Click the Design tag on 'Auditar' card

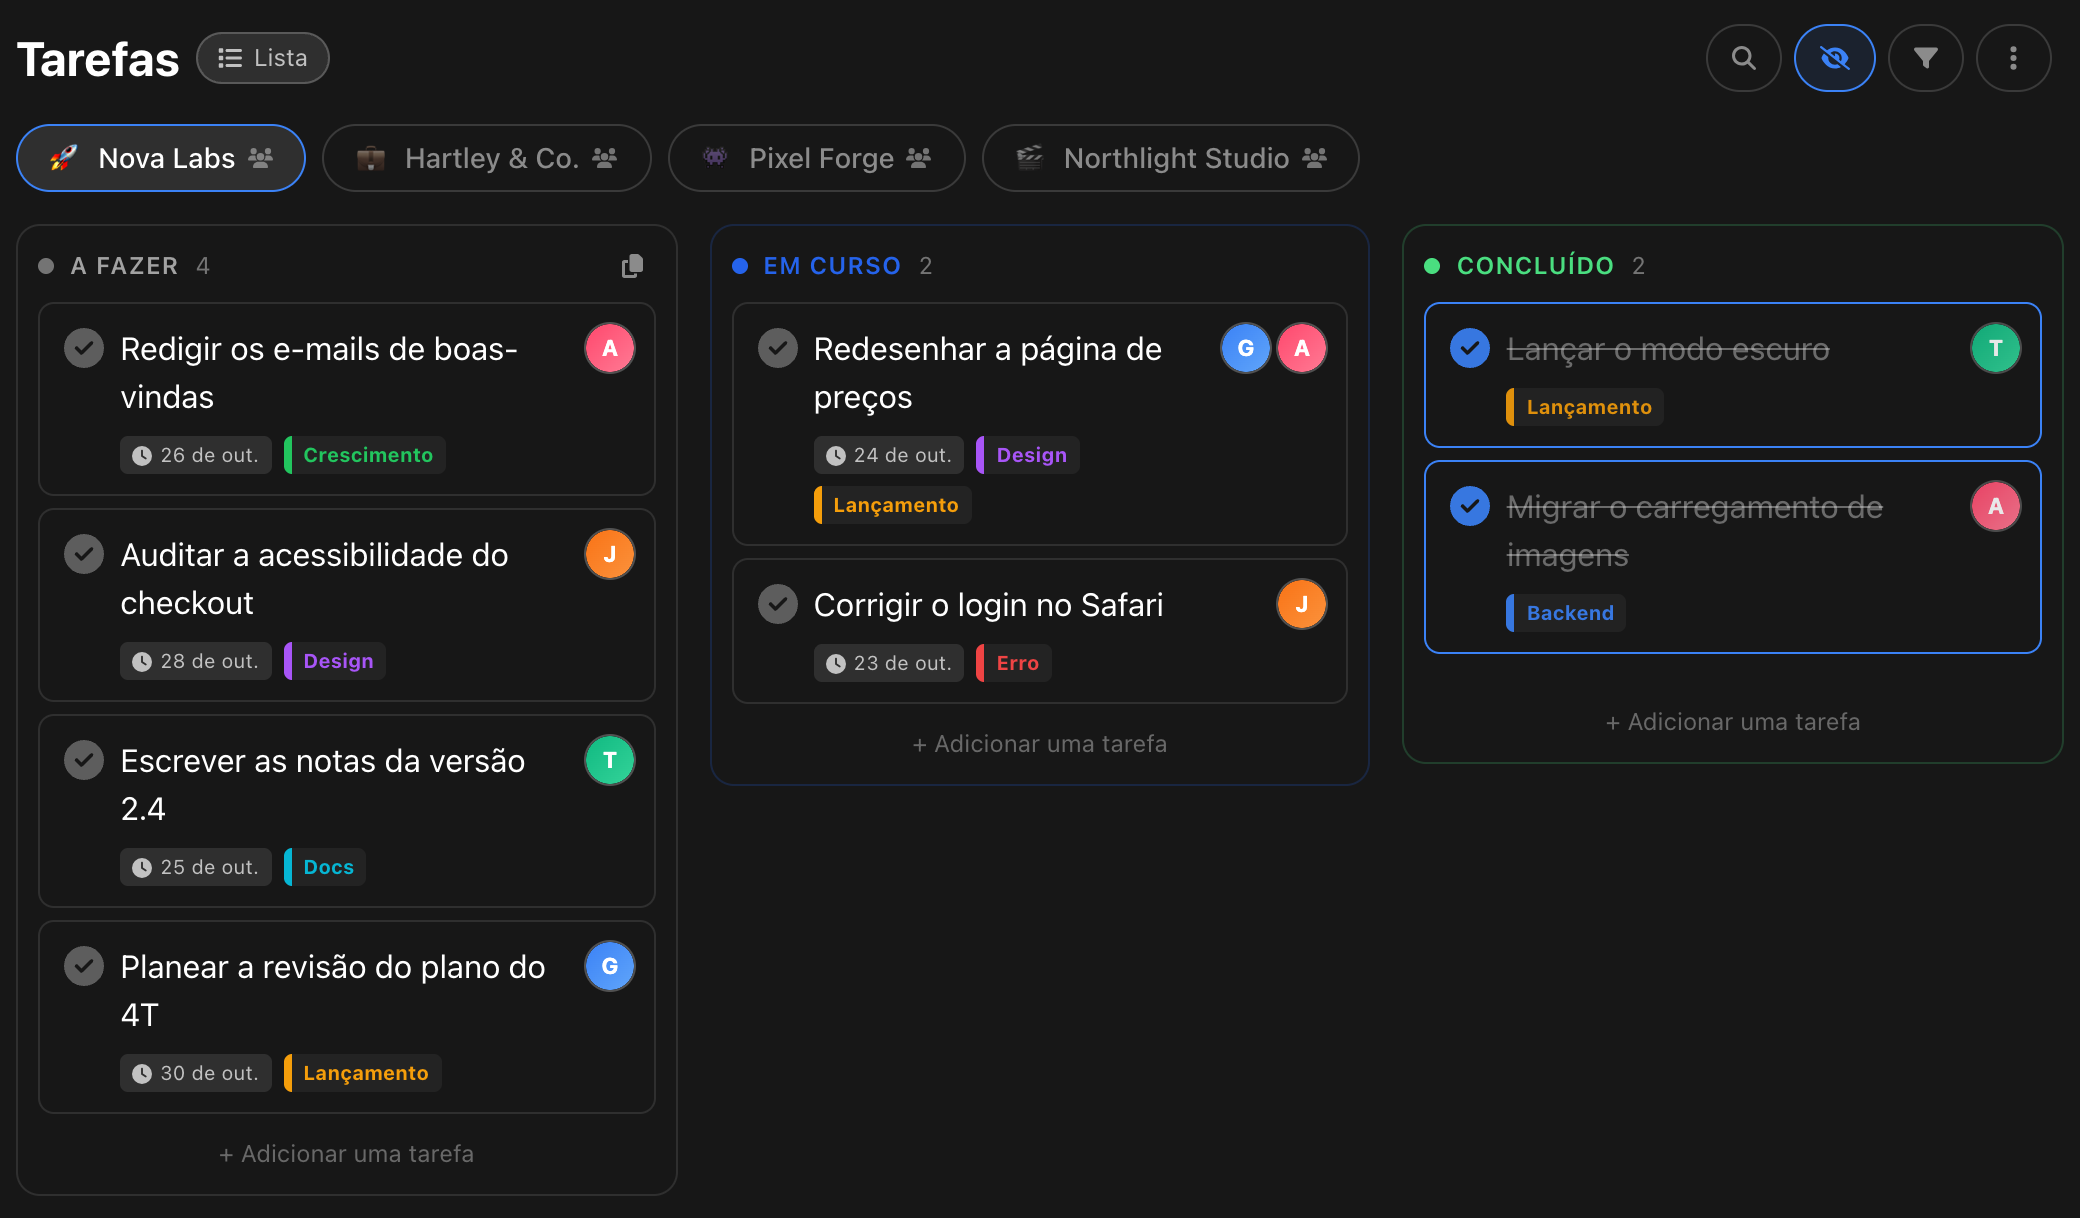tap(335, 661)
